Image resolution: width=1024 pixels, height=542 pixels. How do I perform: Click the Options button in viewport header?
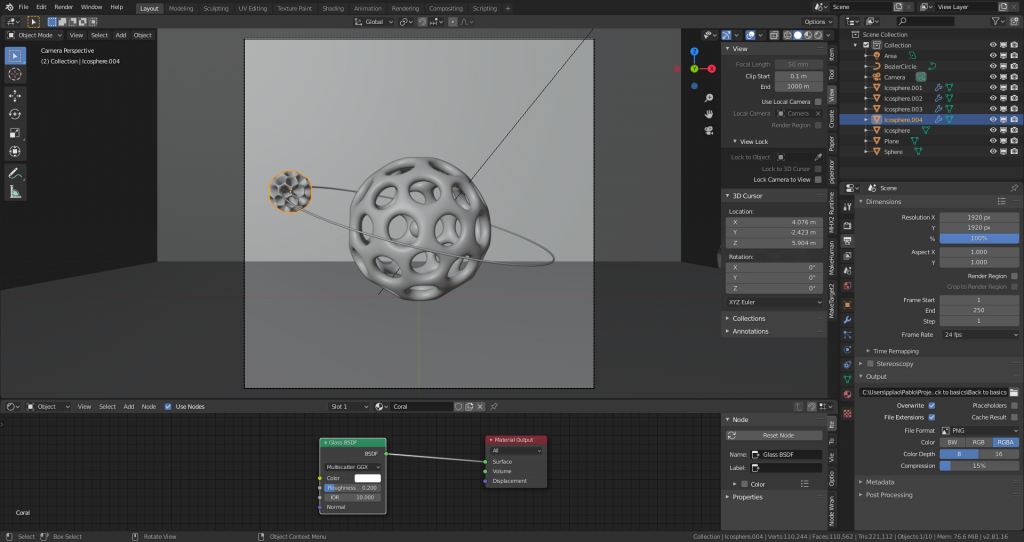tap(818, 22)
